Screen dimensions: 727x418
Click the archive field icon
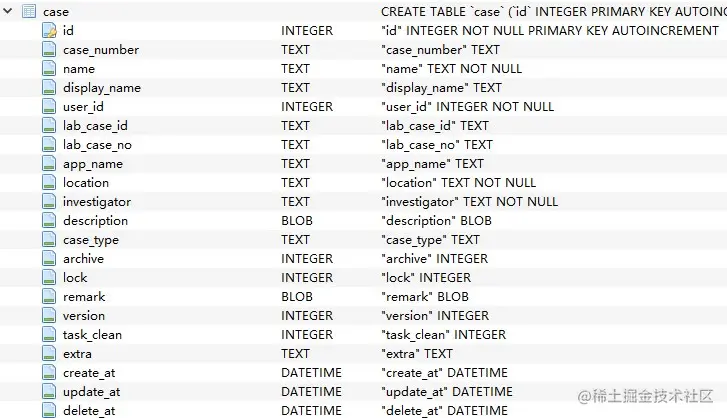point(49,259)
